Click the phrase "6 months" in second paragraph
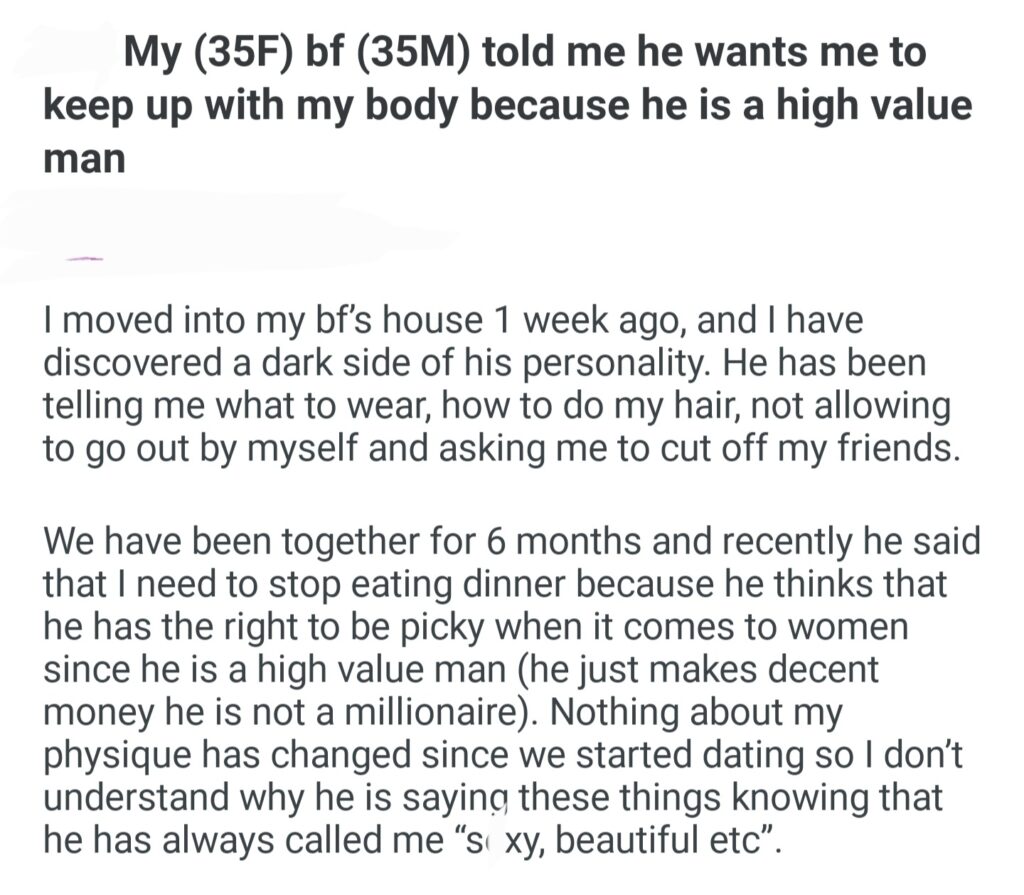The height and width of the screenshot is (895, 1024). 563,544
